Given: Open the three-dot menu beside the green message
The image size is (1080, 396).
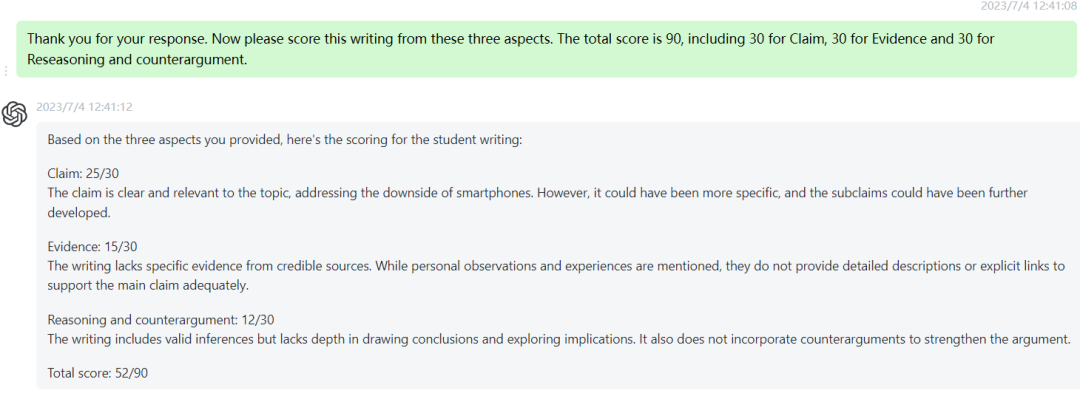Looking at the screenshot, I should click(x=6, y=71).
